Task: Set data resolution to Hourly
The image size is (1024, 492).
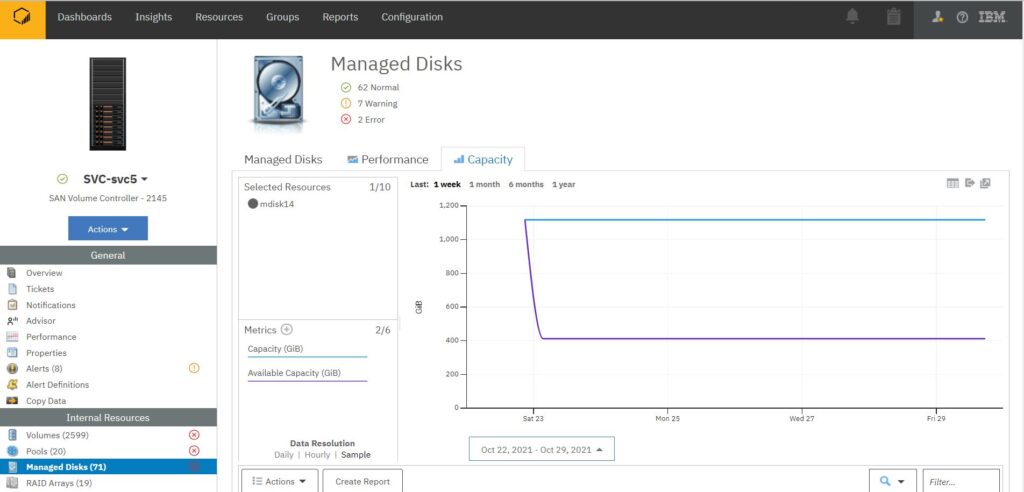Action: 317,455
